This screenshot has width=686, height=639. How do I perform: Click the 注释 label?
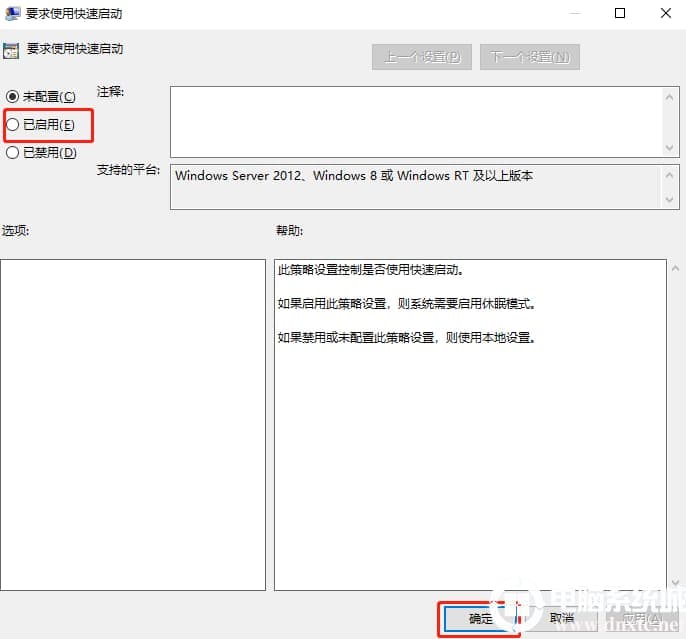pos(110,91)
